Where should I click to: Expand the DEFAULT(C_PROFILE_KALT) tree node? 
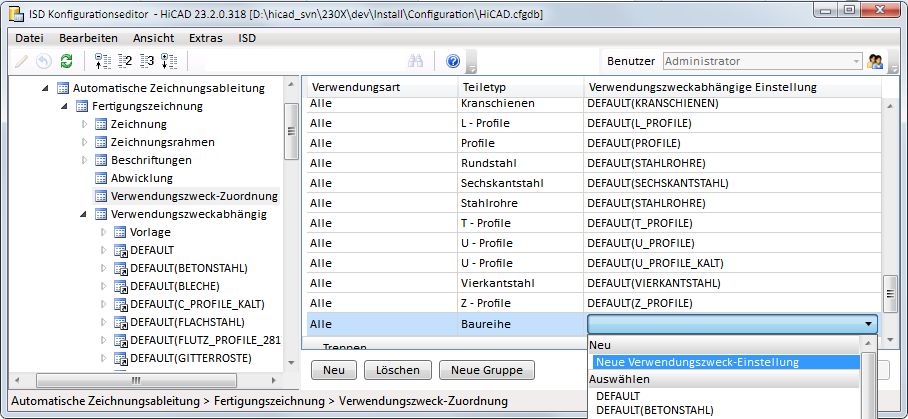[x=104, y=304]
